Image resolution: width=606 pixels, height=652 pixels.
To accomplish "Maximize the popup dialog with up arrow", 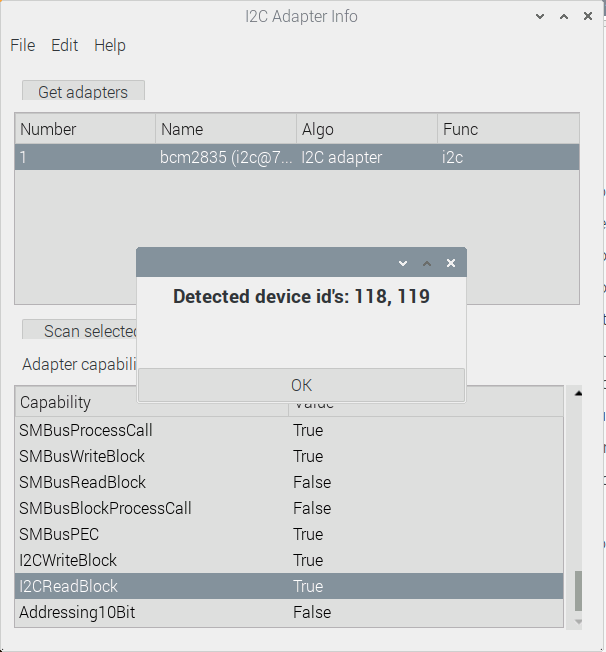I will 427,263.
